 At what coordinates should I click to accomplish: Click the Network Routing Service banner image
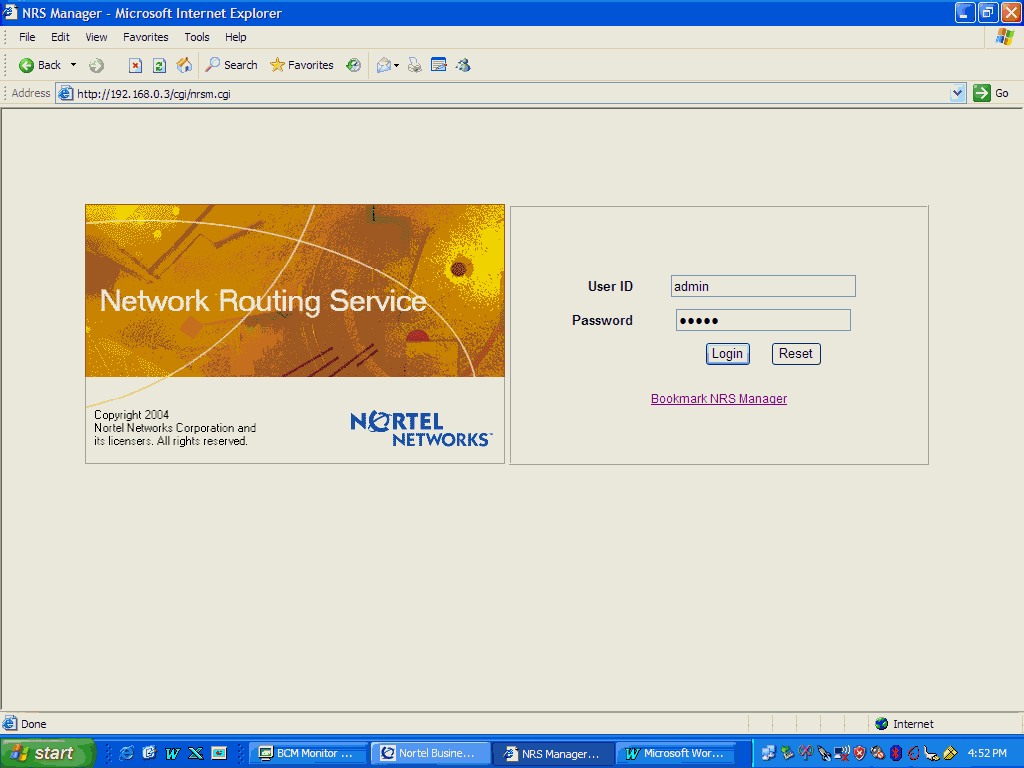pyautogui.click(x=295, y=291)
